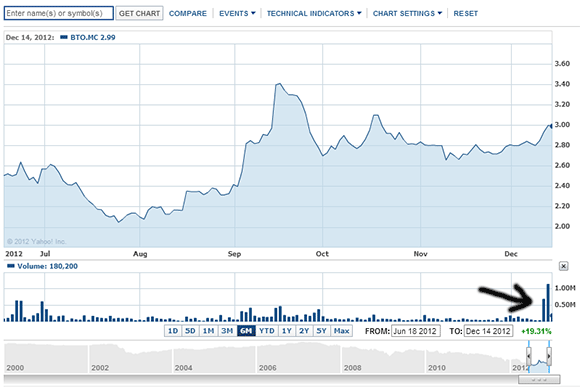Select the 5D time range

click(x=190, y=331)
